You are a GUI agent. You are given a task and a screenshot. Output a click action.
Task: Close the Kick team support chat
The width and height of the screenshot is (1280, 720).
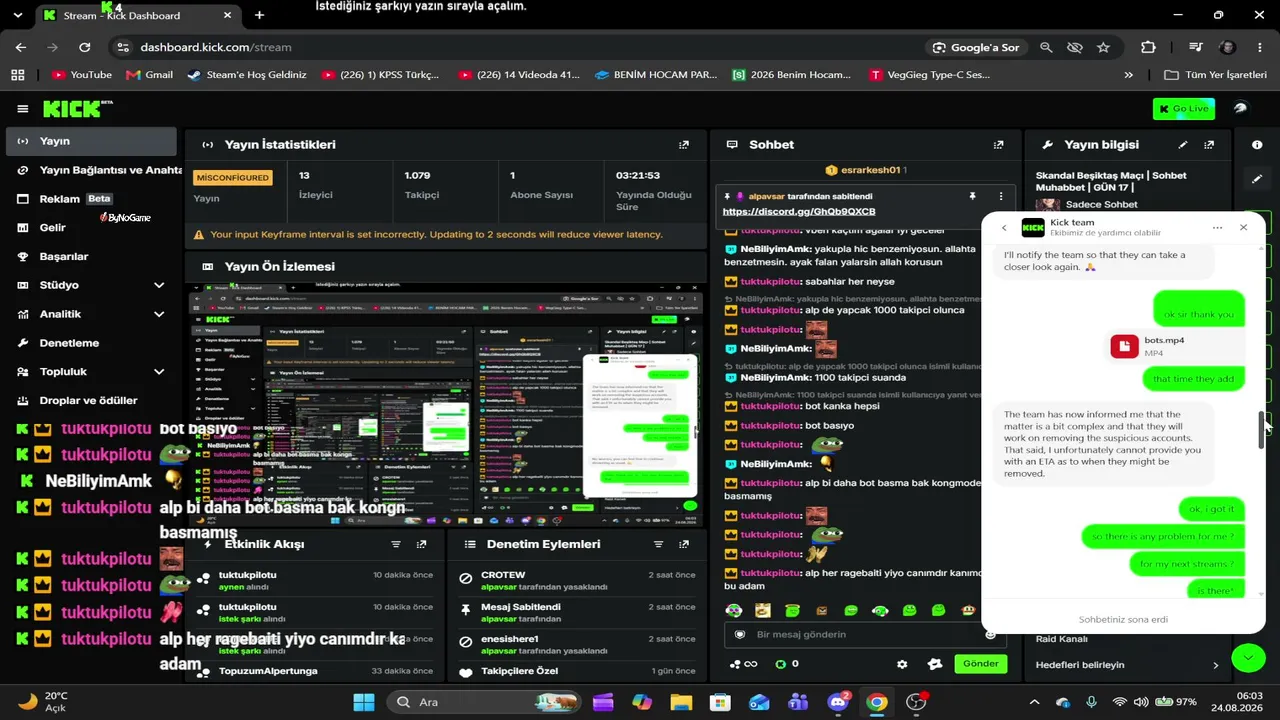(x=1243, y=228)
